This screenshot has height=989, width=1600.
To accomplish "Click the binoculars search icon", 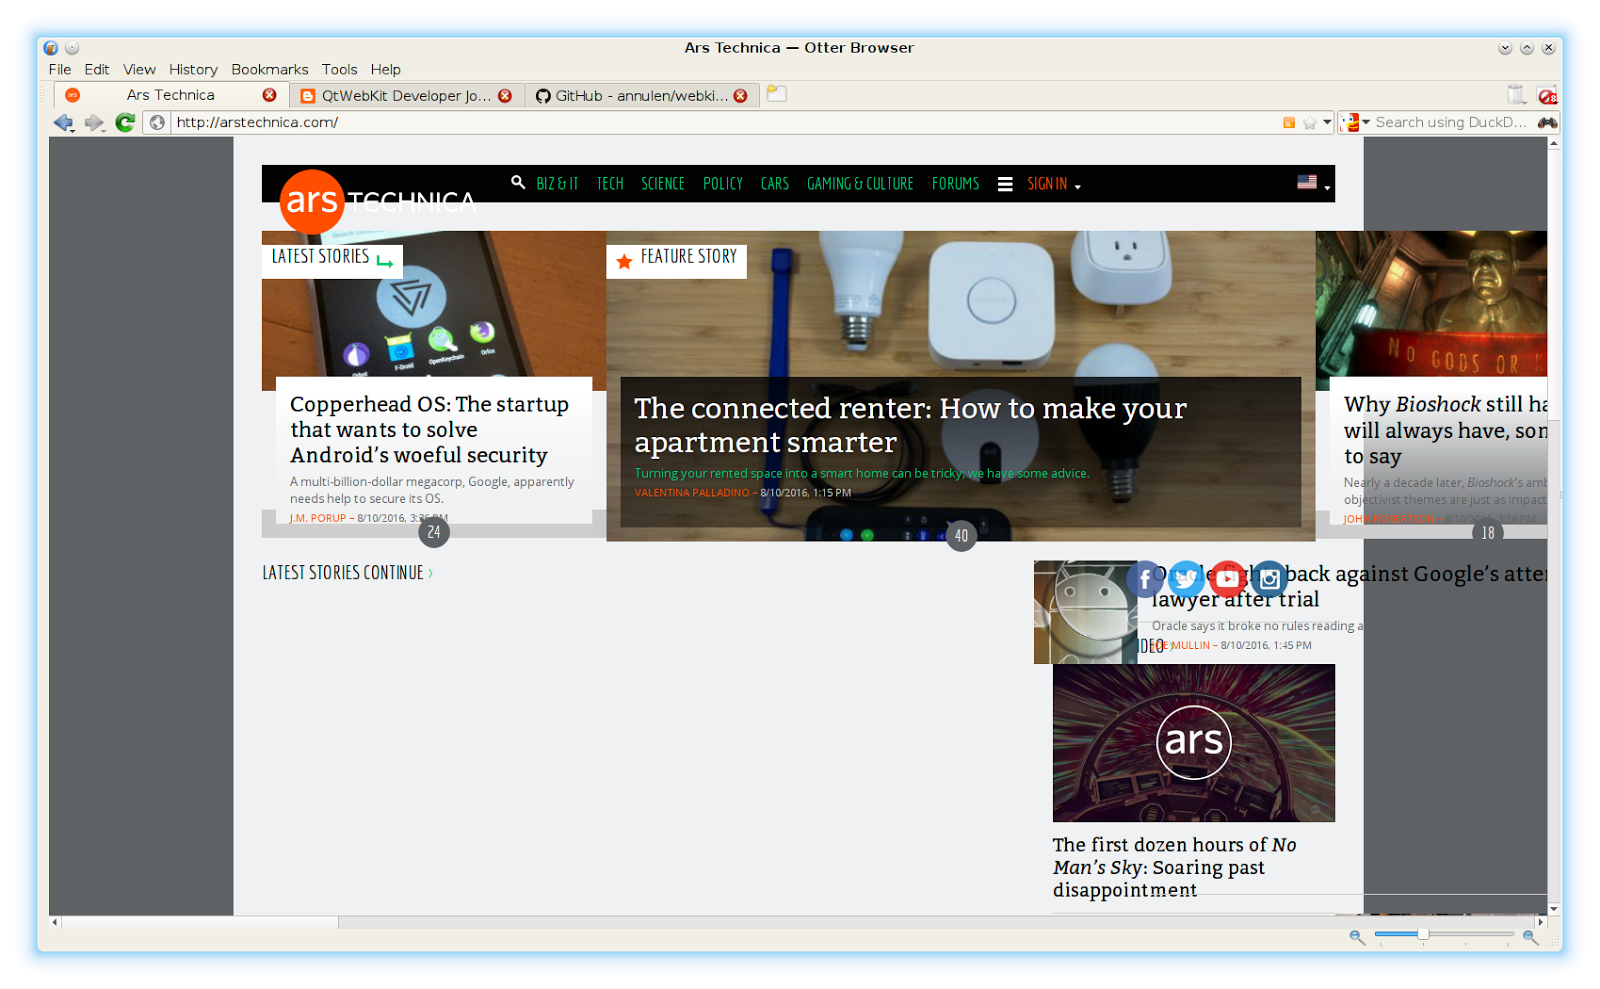I will (1547, 122).
